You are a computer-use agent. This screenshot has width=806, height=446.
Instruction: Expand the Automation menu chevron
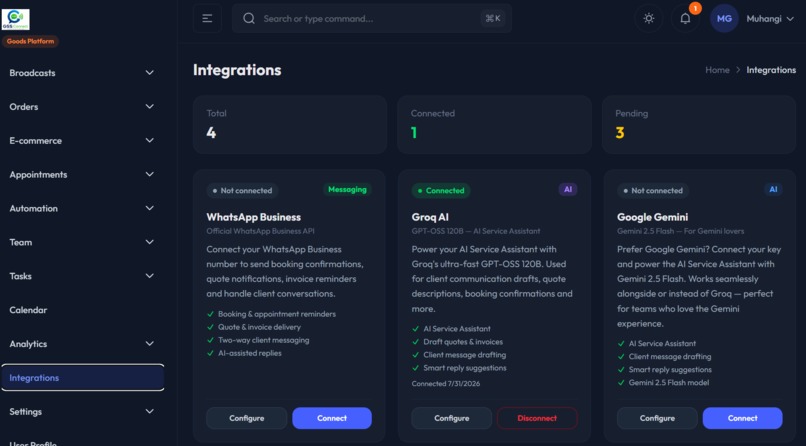click(150, 209)
